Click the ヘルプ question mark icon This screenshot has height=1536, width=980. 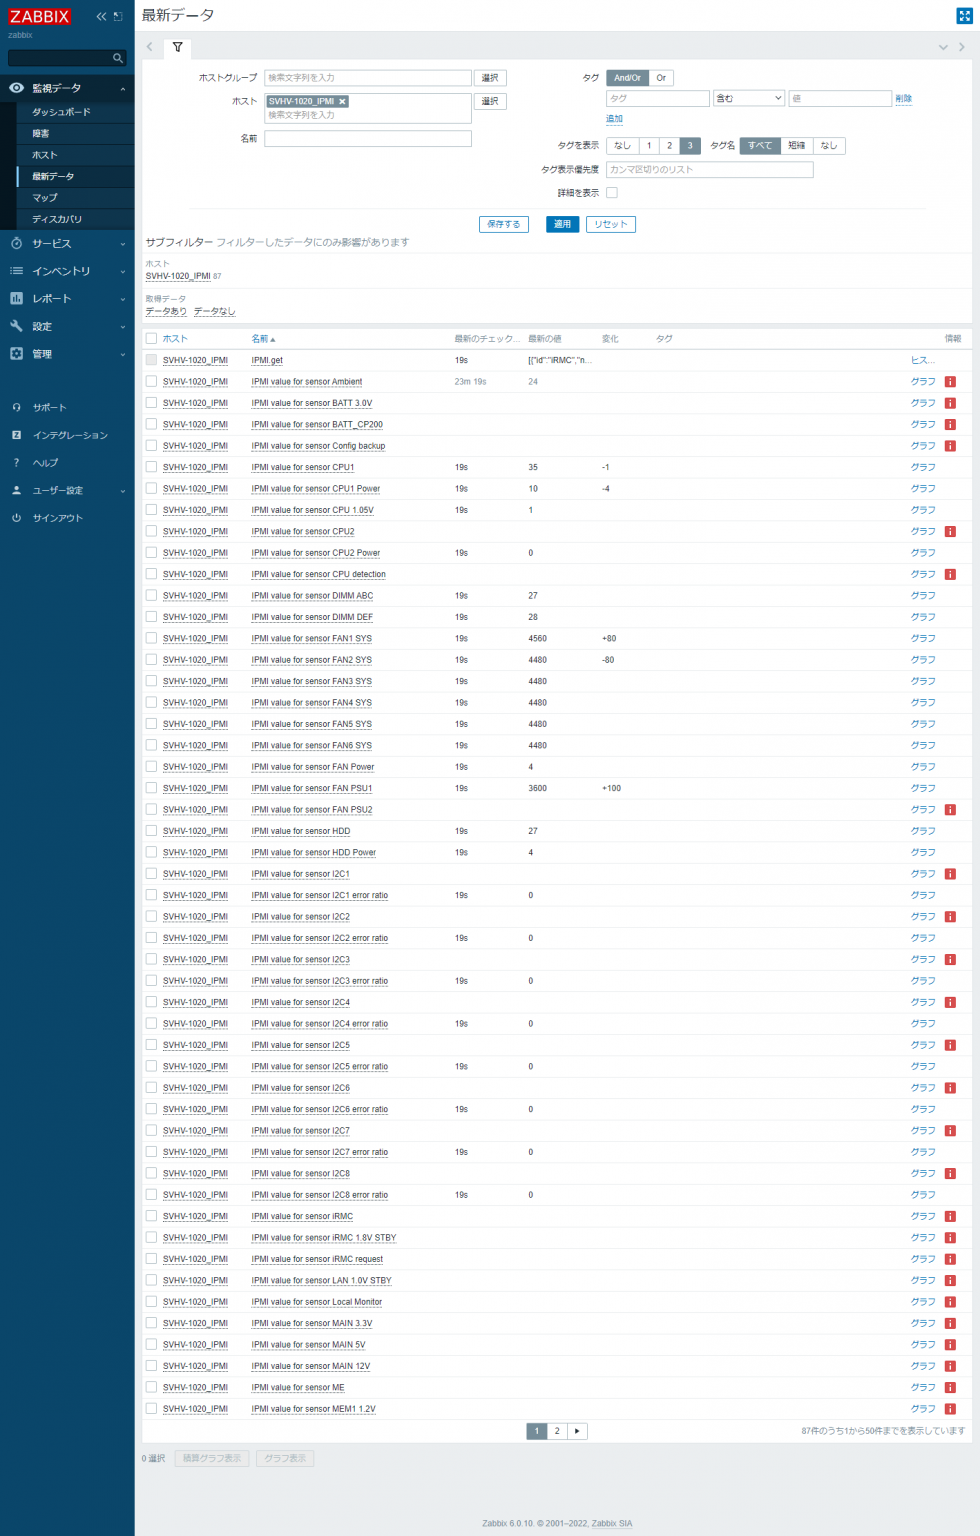(16, 463)
